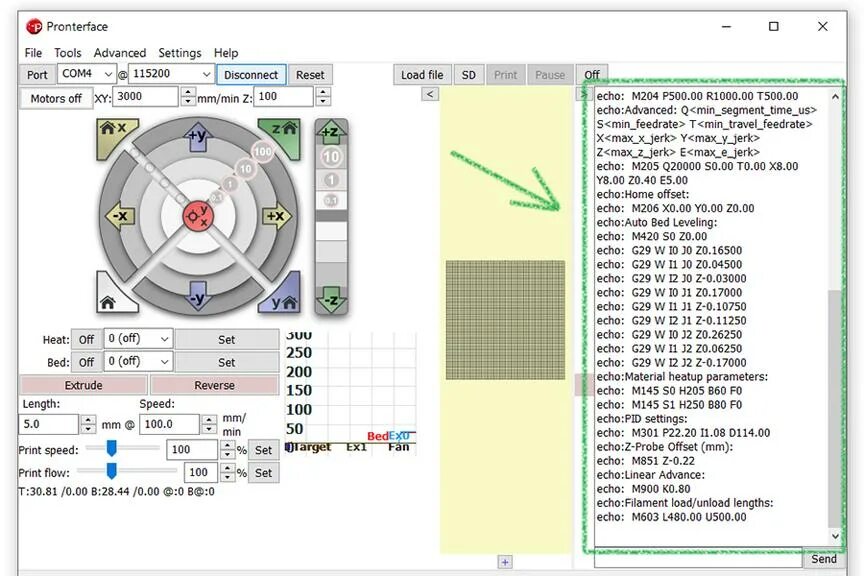The width and height of the screenshot is (864, 576).
Task: Increase Z feedrate stepper
Action: click(323, 92)
